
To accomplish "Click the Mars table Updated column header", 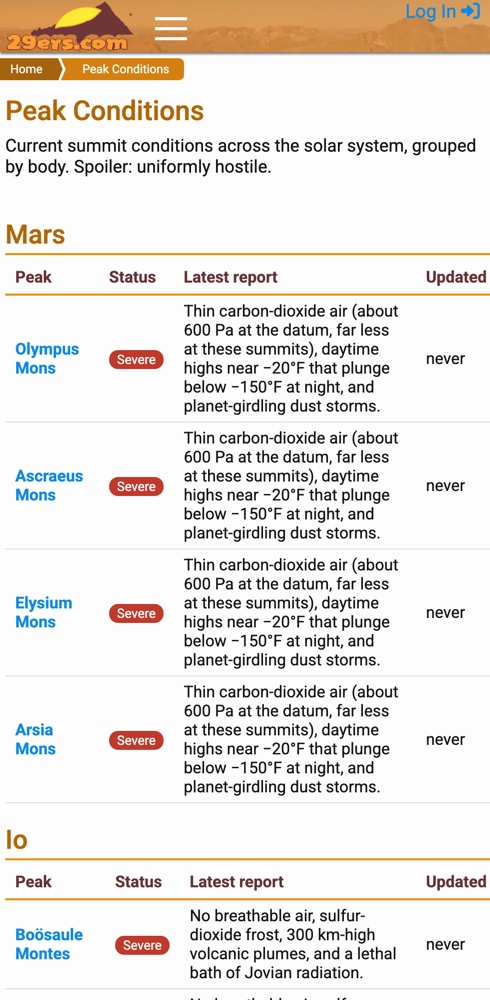I will (x=456, y=277).
